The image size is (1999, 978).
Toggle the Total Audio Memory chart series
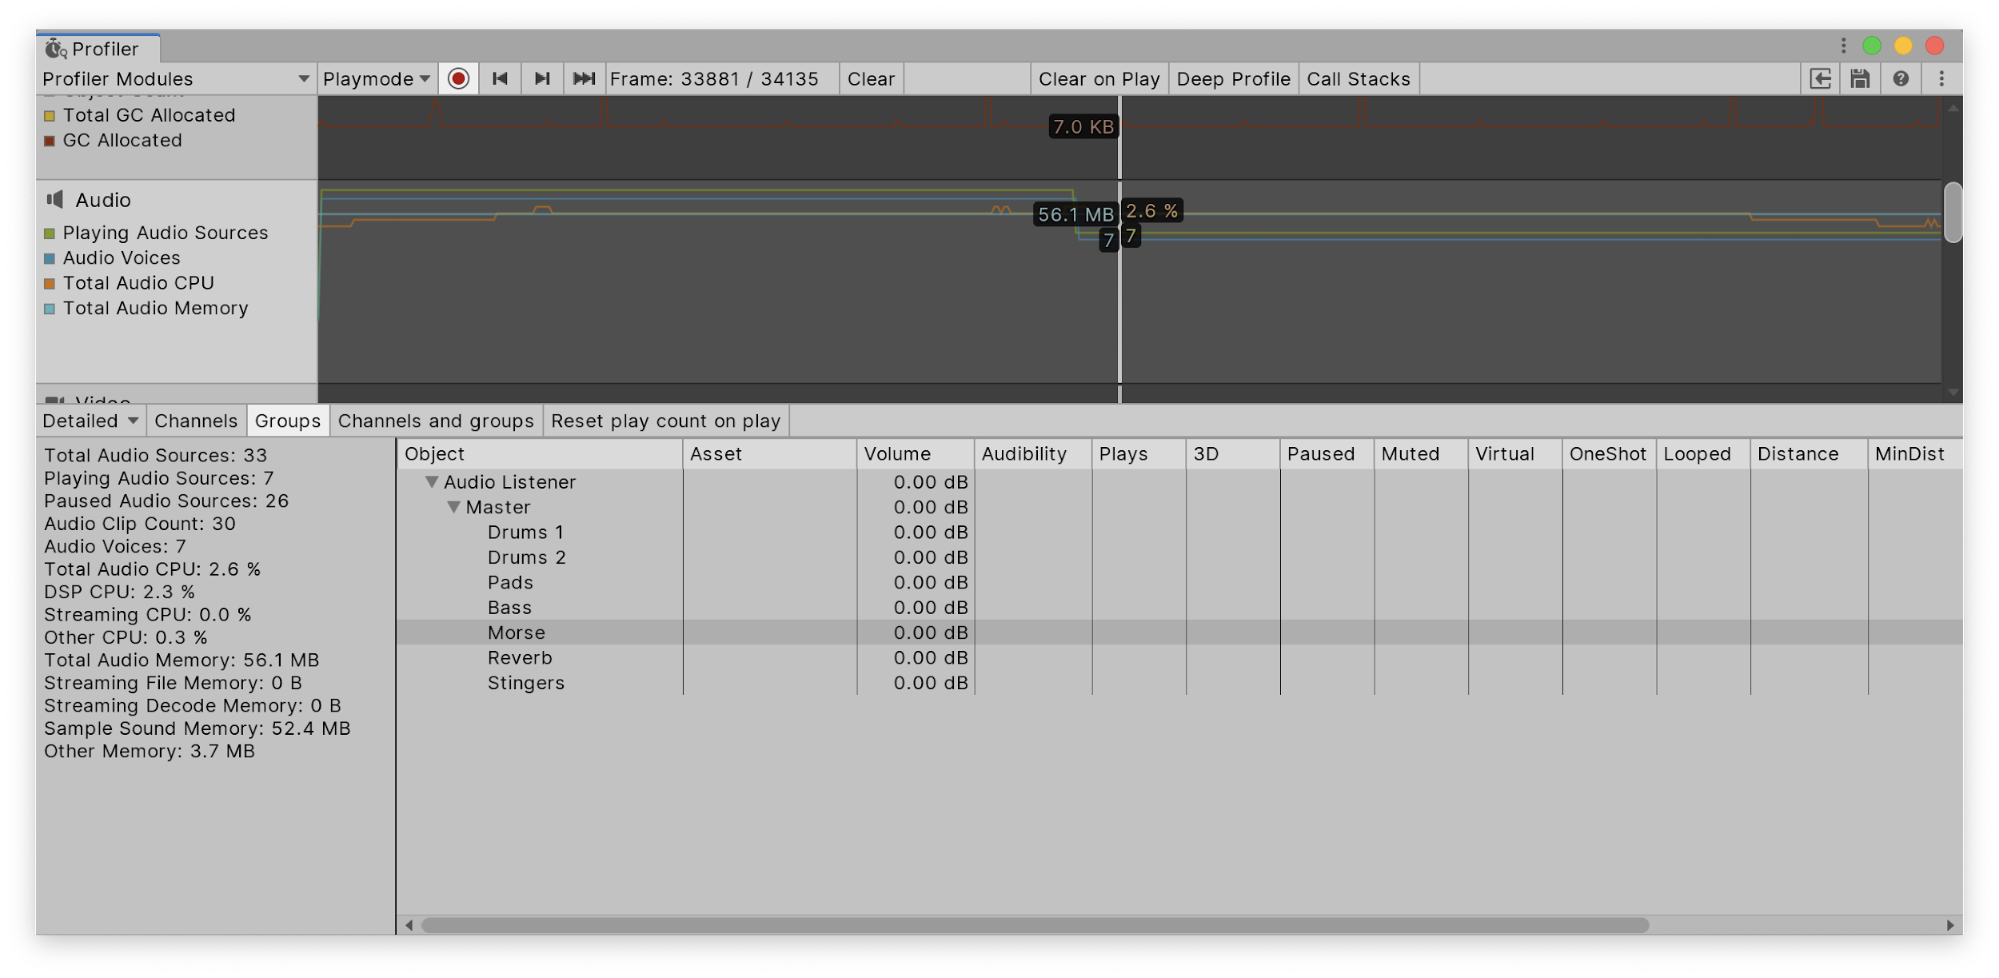coord(49,309)
